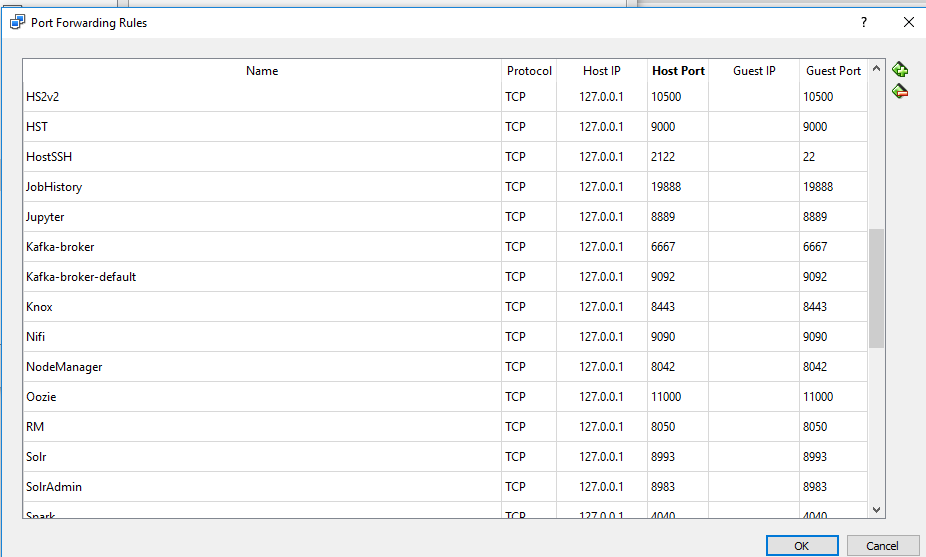926x557 pixels.
Task: Click host port 10500 in HS2v2 row
Action: point(666,97)
